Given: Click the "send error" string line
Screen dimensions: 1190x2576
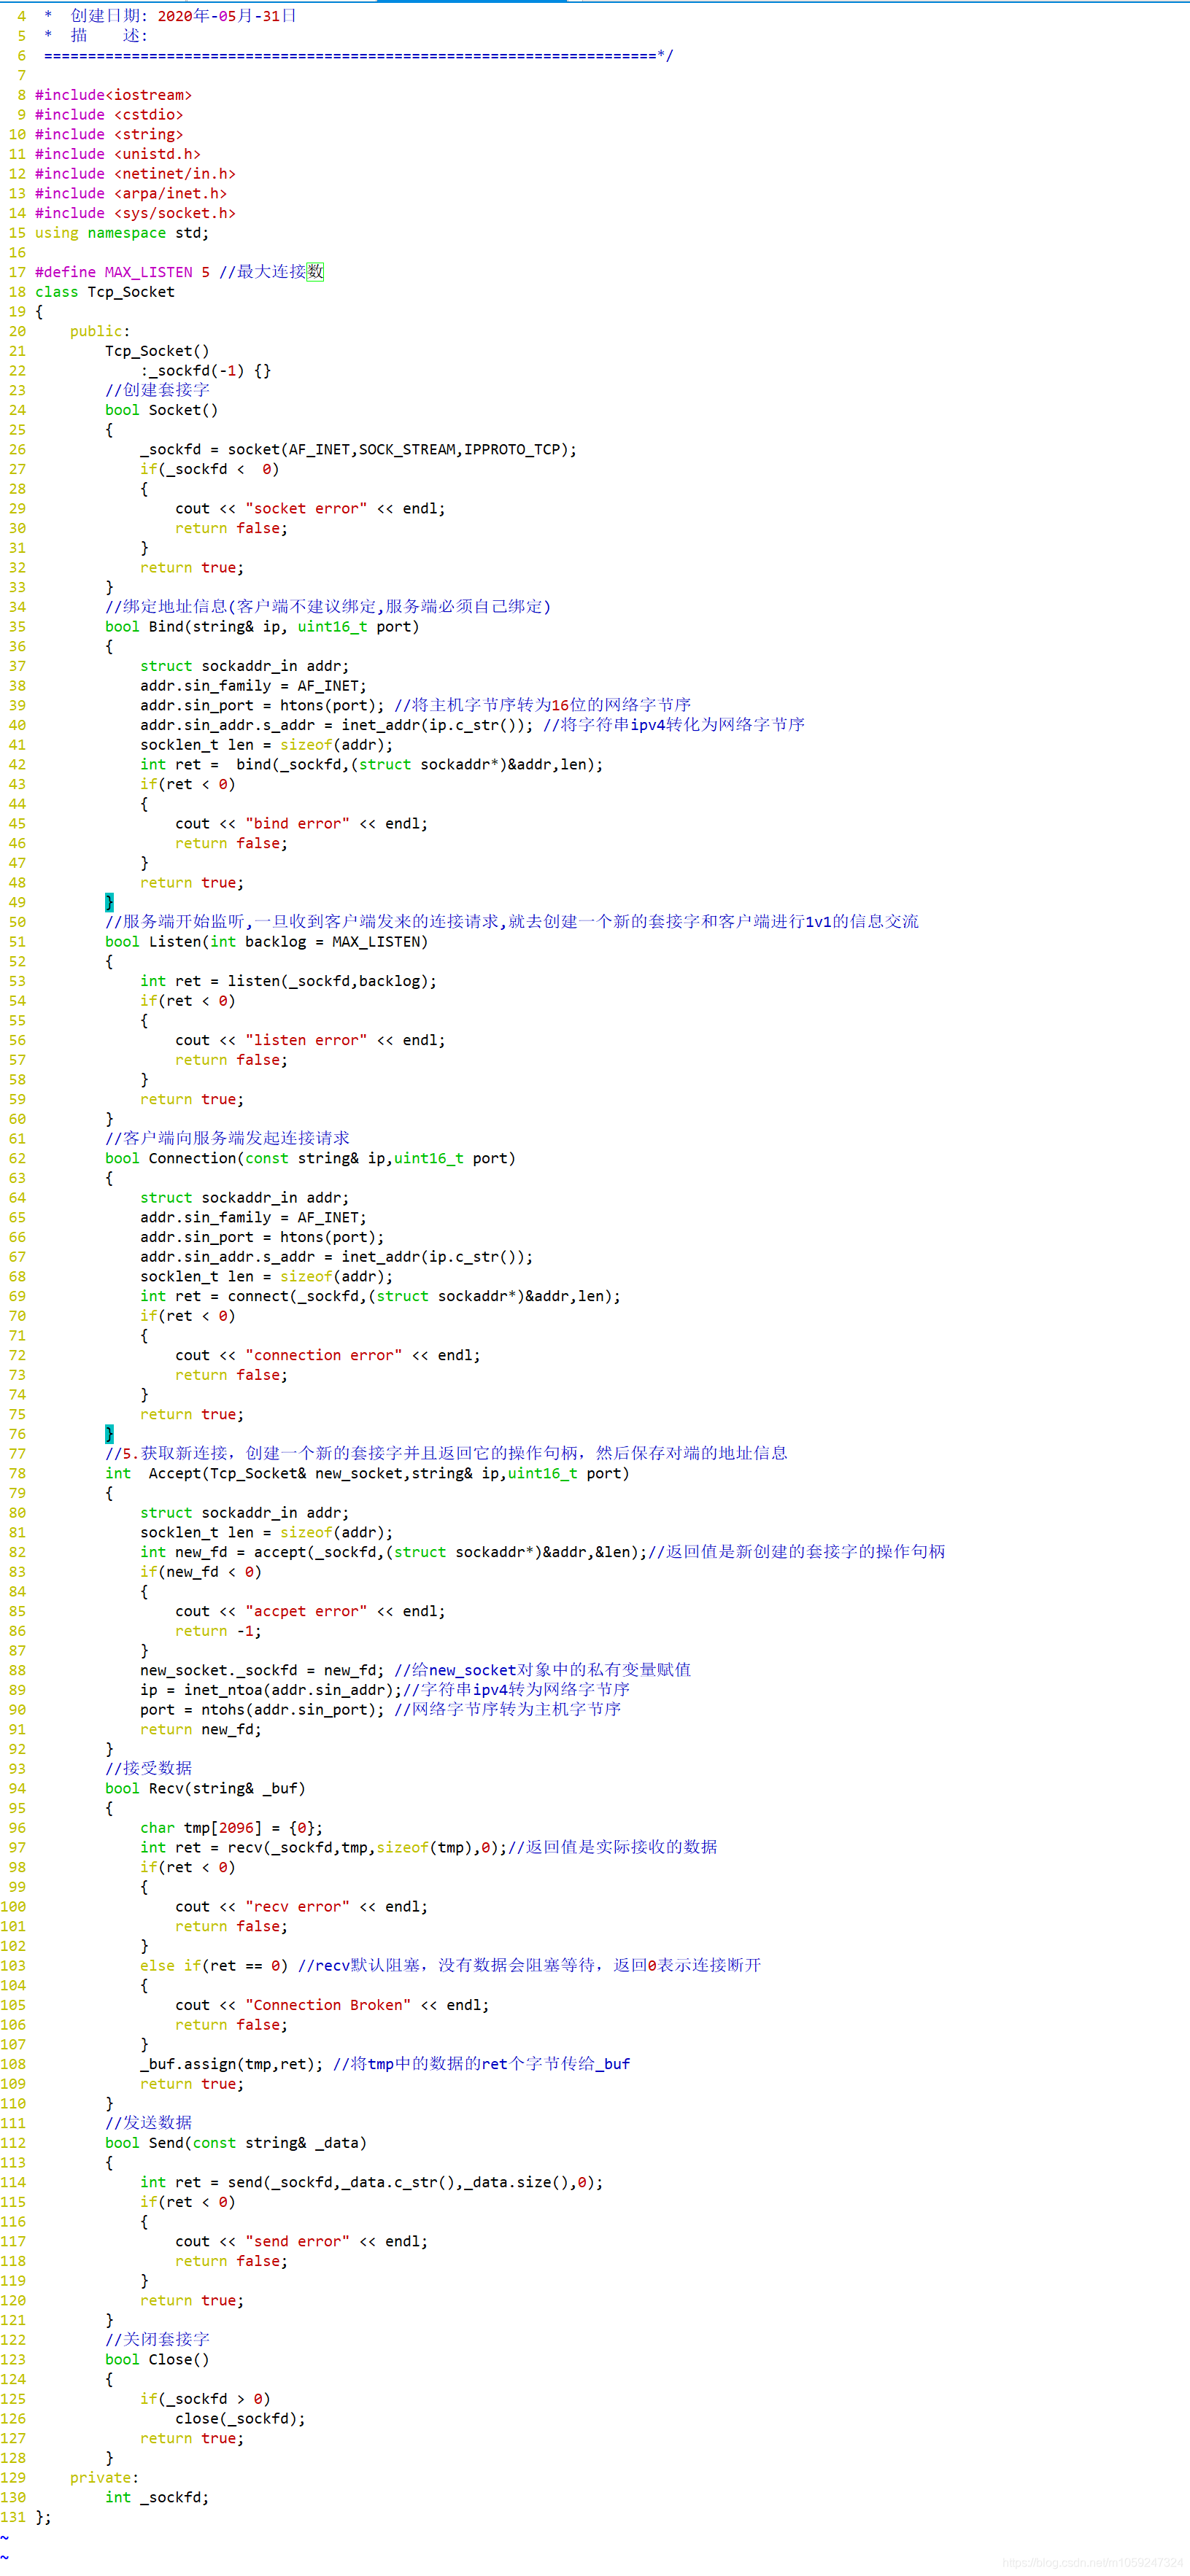Looking at the screenshot, I should click(301, 2241).
